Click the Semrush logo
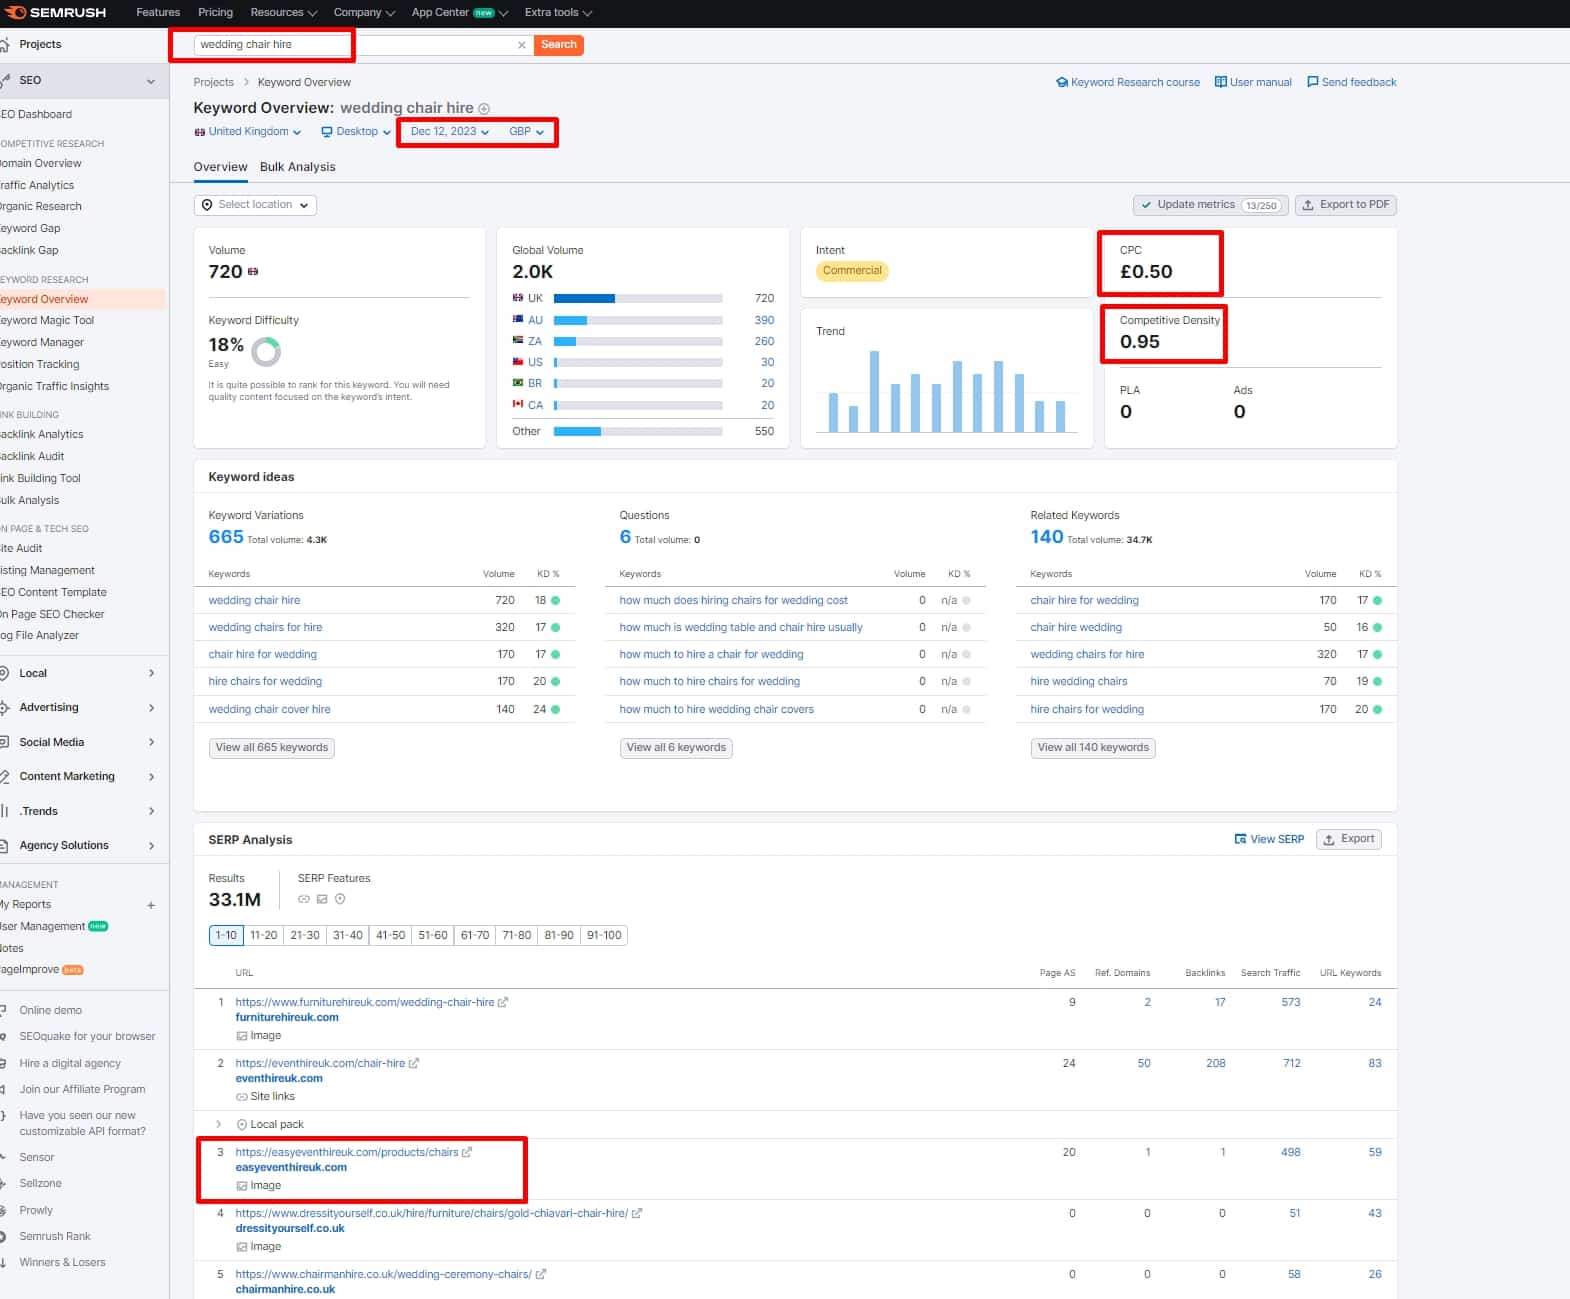This screenshot has width=1570, height=1299. pos(56,13)
